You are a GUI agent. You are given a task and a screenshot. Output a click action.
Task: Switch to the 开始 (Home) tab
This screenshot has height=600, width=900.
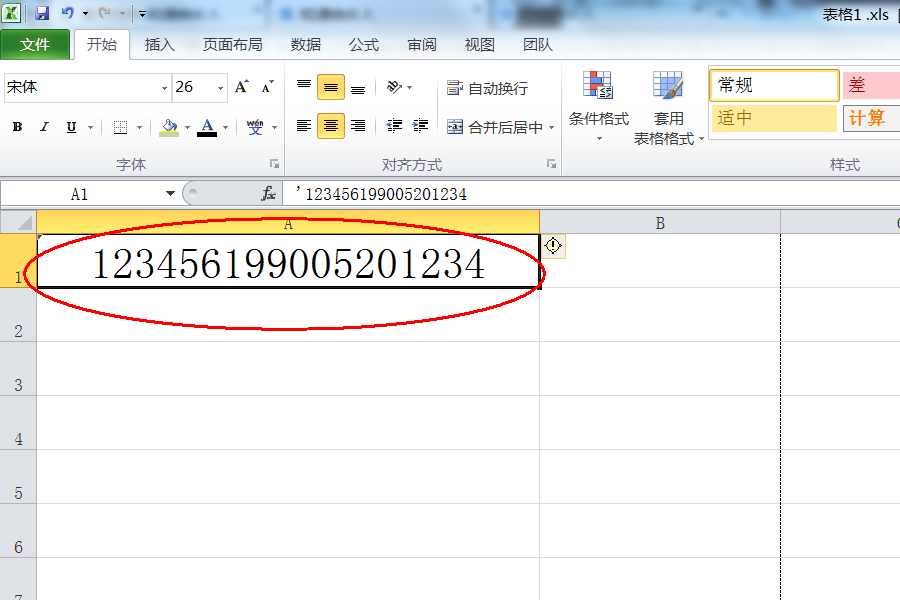[x=102, y=44]
